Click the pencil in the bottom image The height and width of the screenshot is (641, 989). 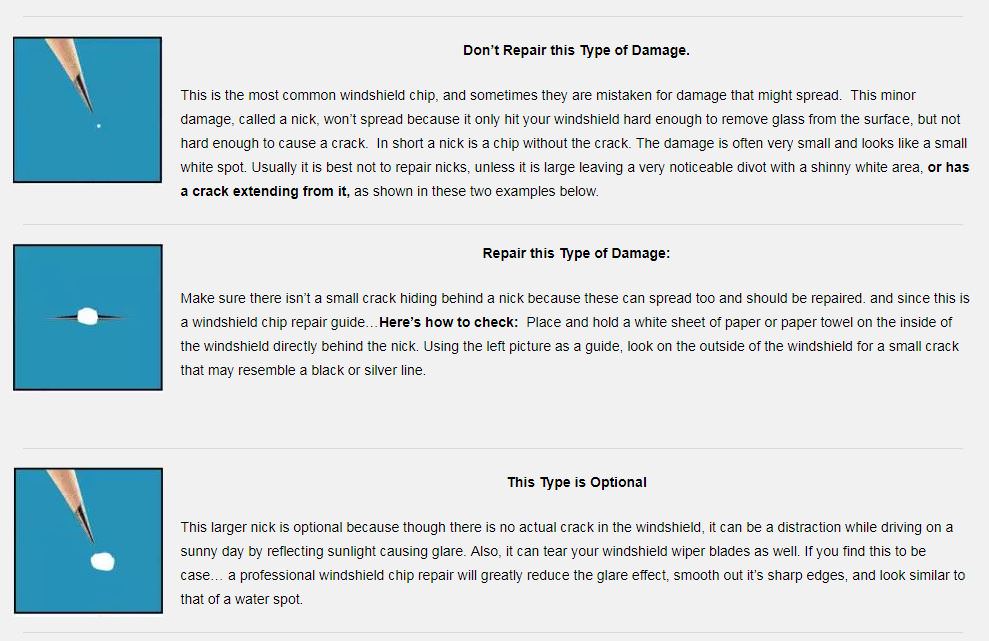pos(72,505)
